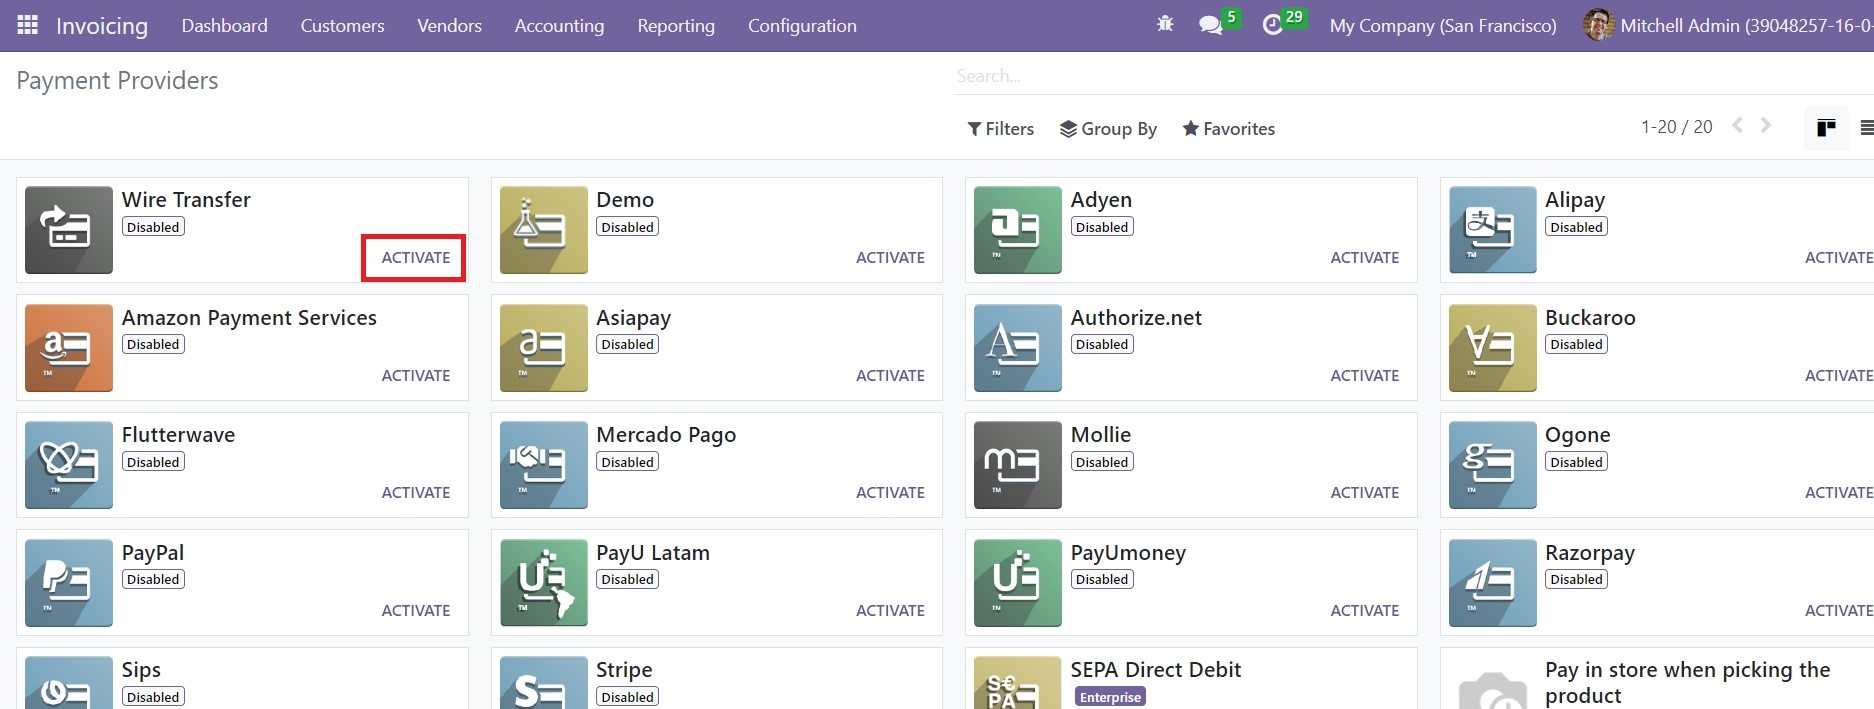Activate the PayPal provider
Screen dimensions: 1874x709
tap(415, 611)
